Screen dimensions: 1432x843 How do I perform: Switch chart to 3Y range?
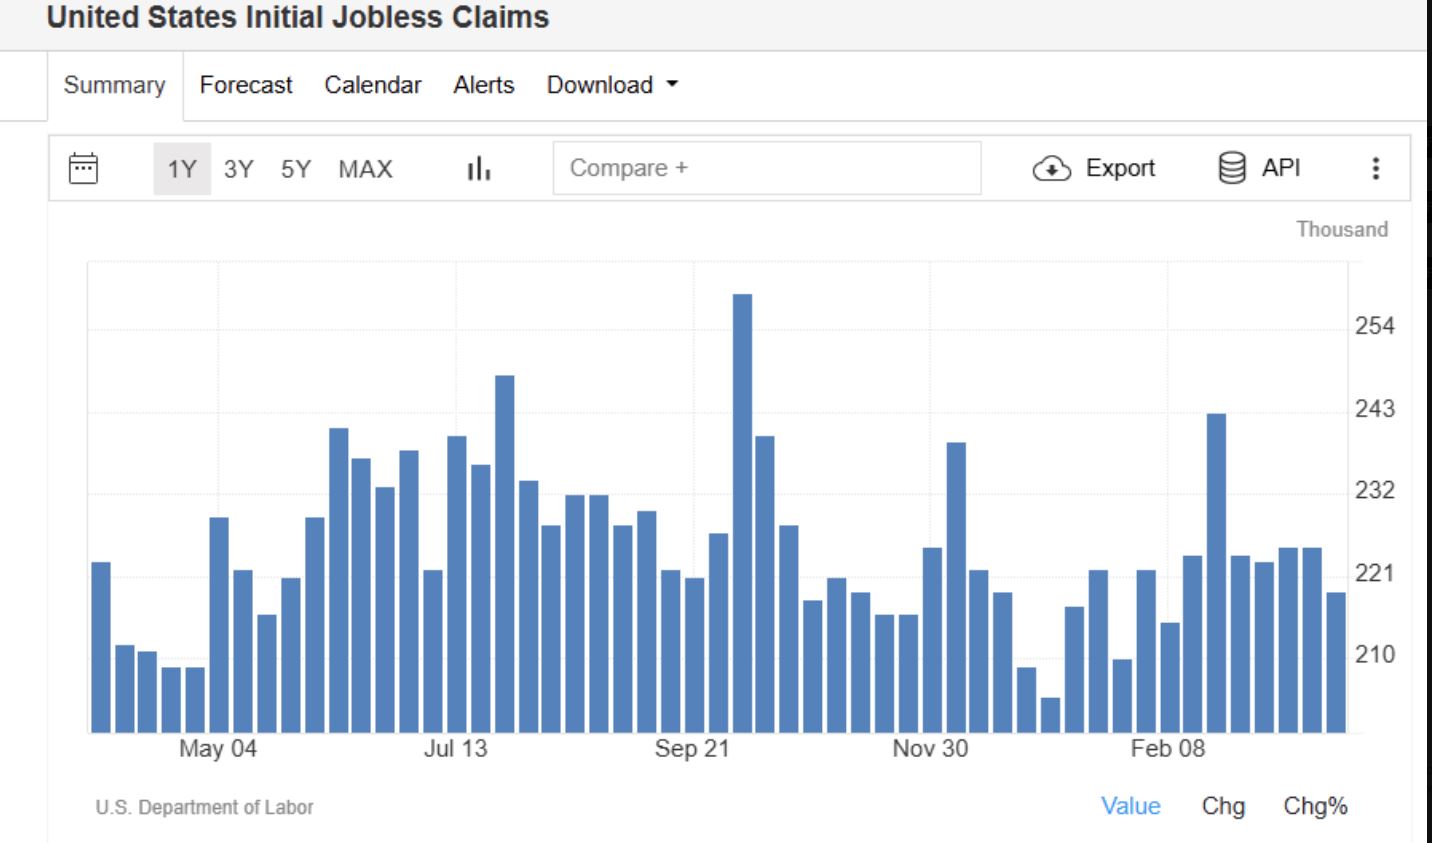pyautogui.click(x=238, y=169)
